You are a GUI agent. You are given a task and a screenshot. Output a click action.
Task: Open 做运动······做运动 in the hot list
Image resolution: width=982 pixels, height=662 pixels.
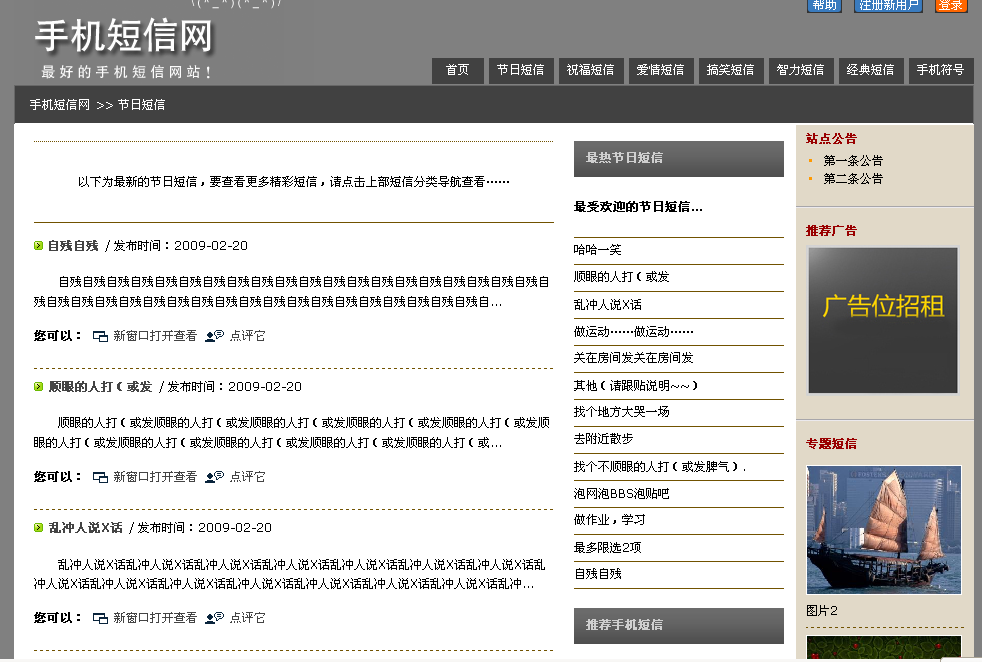click(633, 332)
